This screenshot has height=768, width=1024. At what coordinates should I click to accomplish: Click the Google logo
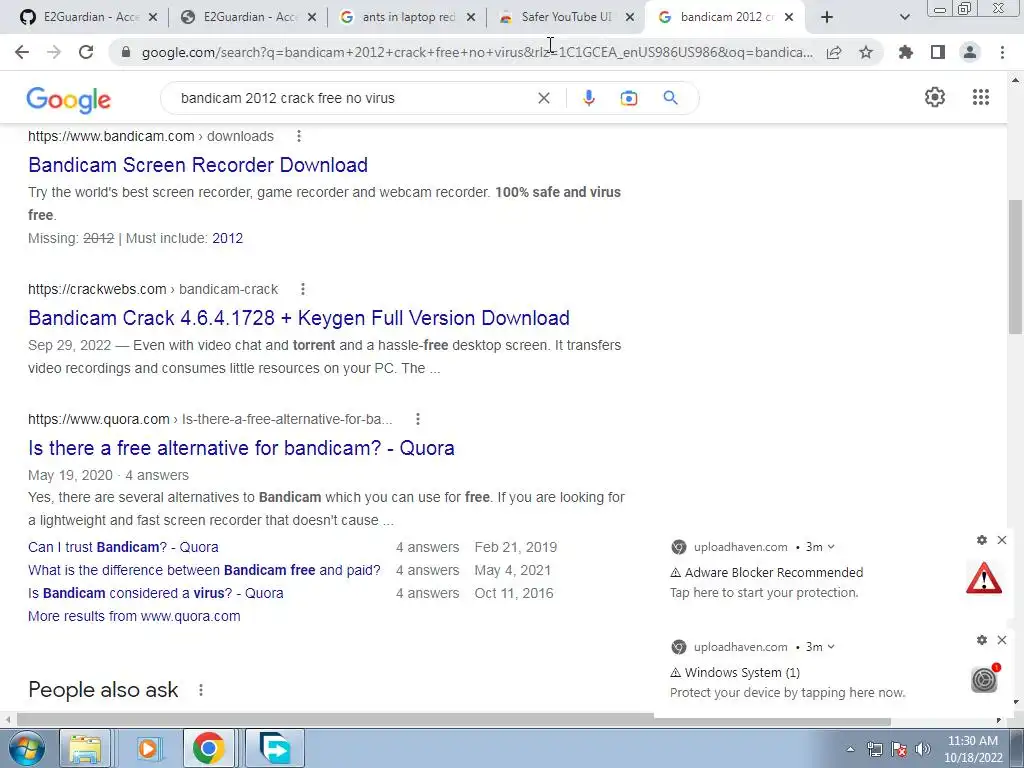(69, 99)
